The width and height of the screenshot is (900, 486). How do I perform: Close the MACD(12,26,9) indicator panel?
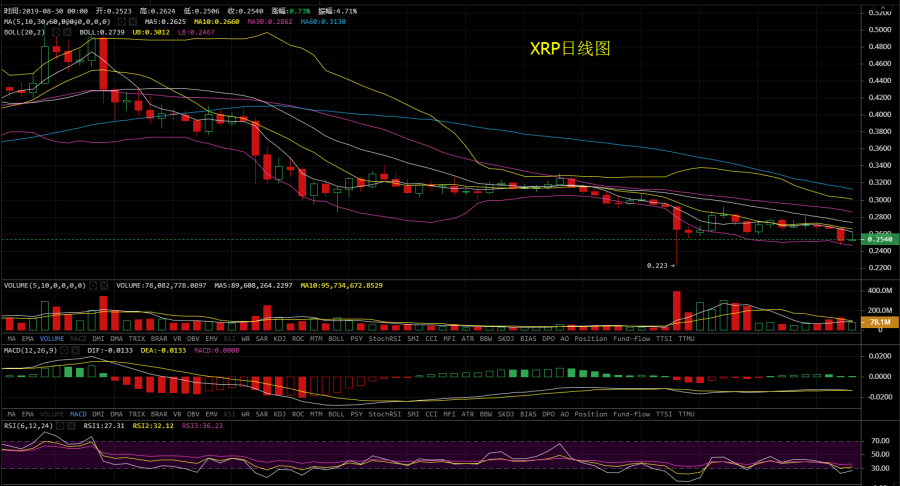click(x=76, y=352)
